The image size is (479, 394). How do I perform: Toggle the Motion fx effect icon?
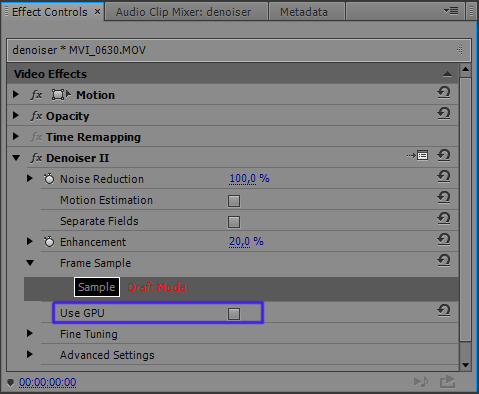pos(36,95)
